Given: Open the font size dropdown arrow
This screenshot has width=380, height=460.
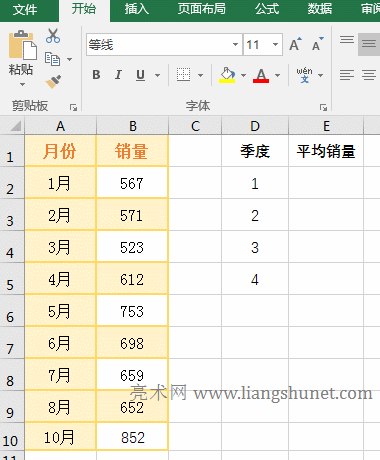Looking at the screenshot, I should click(x=275, y=44).
